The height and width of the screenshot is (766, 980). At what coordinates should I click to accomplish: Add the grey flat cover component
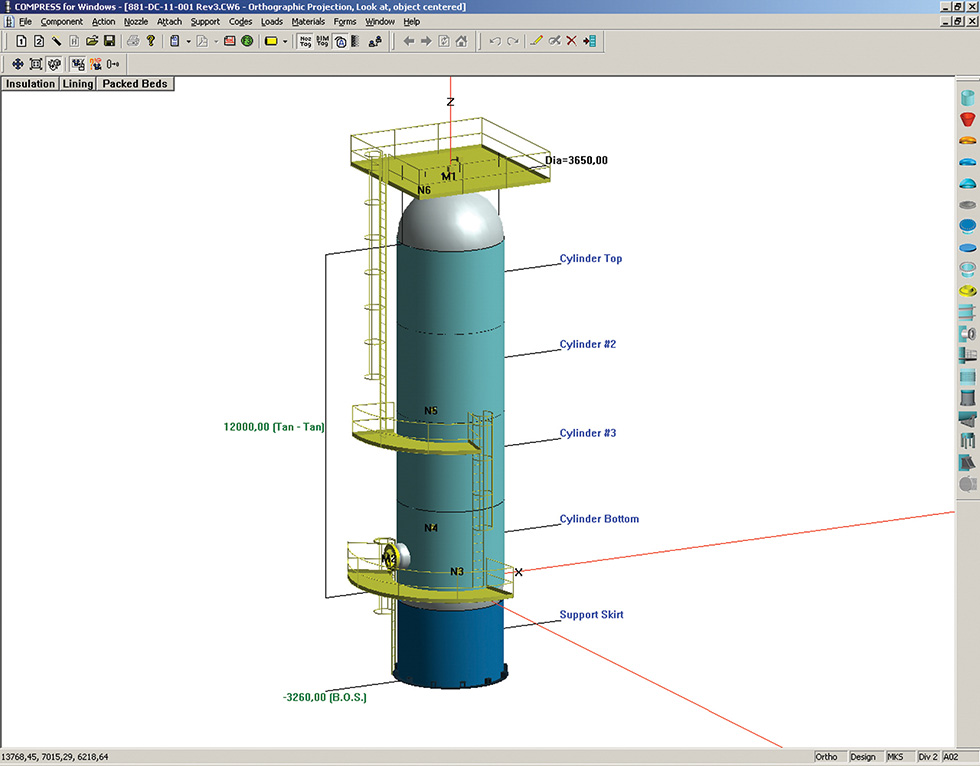click(968, 205)
